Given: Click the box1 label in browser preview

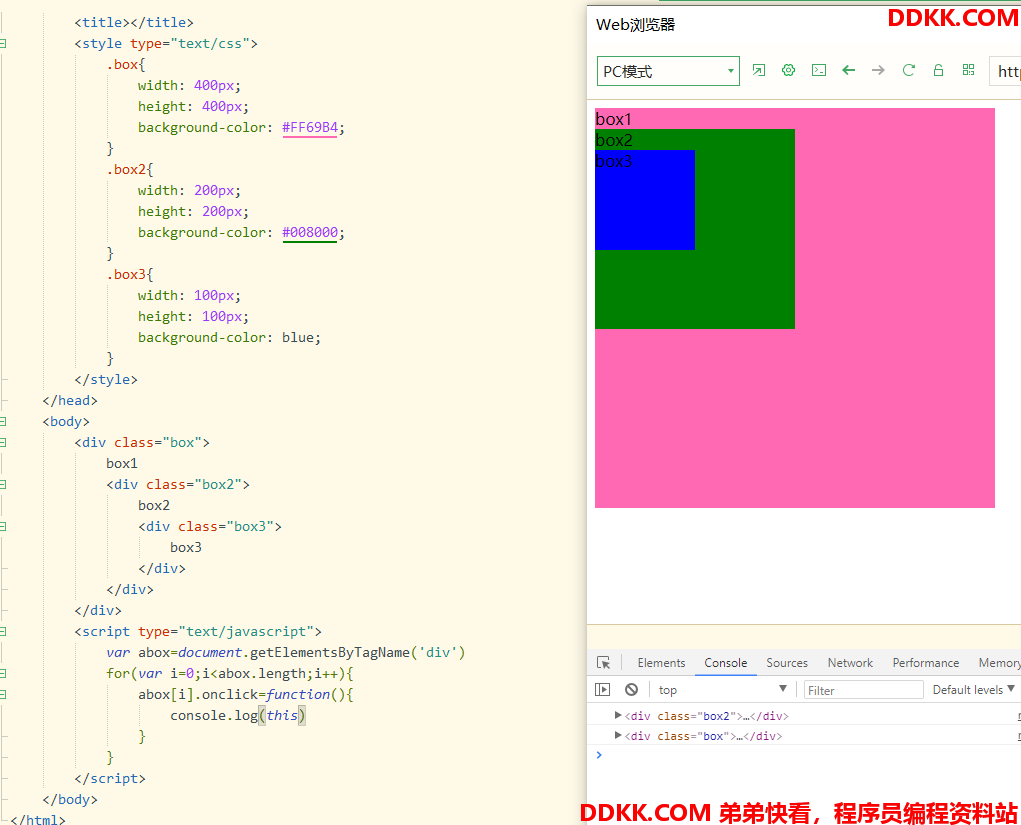Looking at the screenshot, I should point(613,119).
